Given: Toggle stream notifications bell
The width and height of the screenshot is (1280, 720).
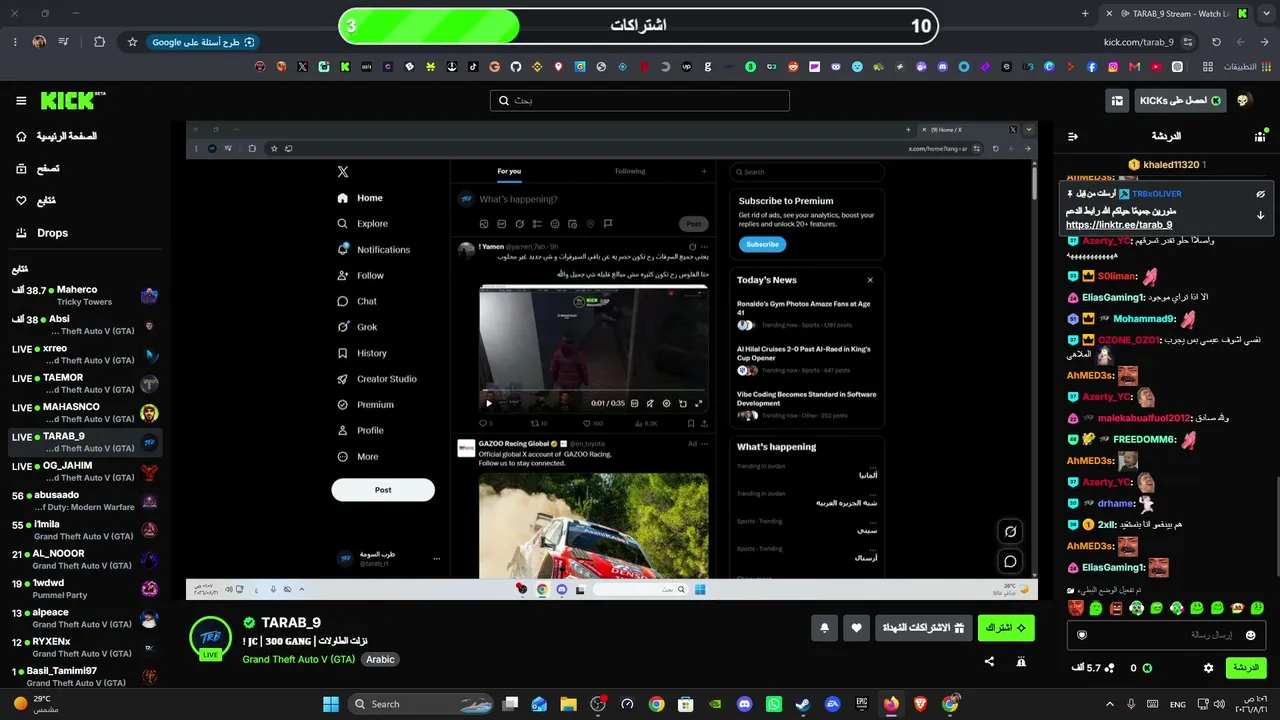Looking at the screenshot, I should tap(824, 628).
